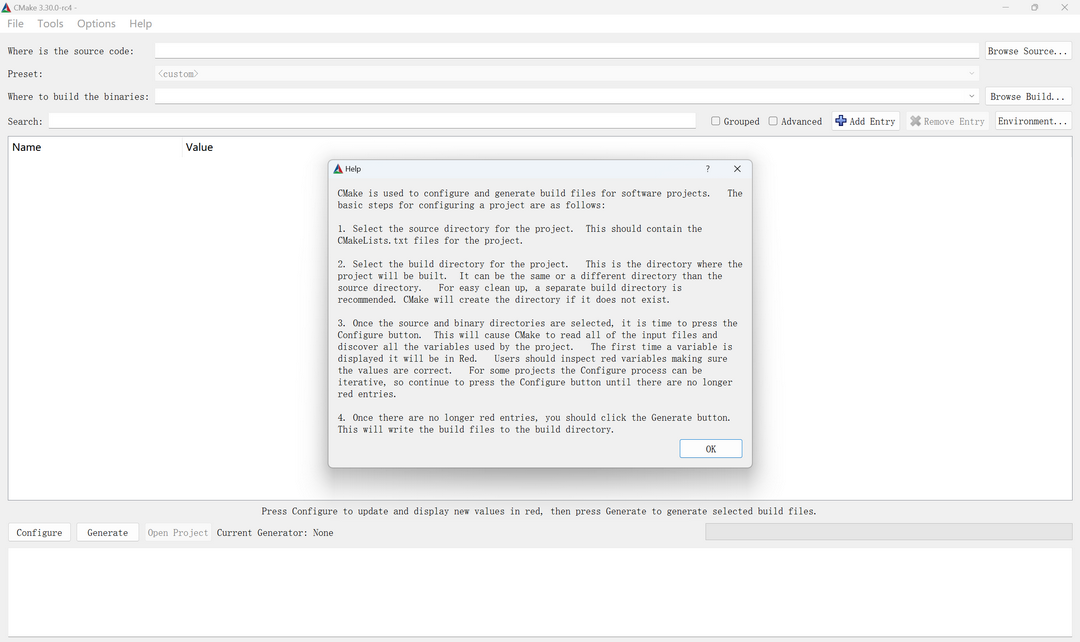The width and height of the screenshot is (1080, 642).
Task: Open the build binaries path dropdown
Action: [x=972, y=97]
